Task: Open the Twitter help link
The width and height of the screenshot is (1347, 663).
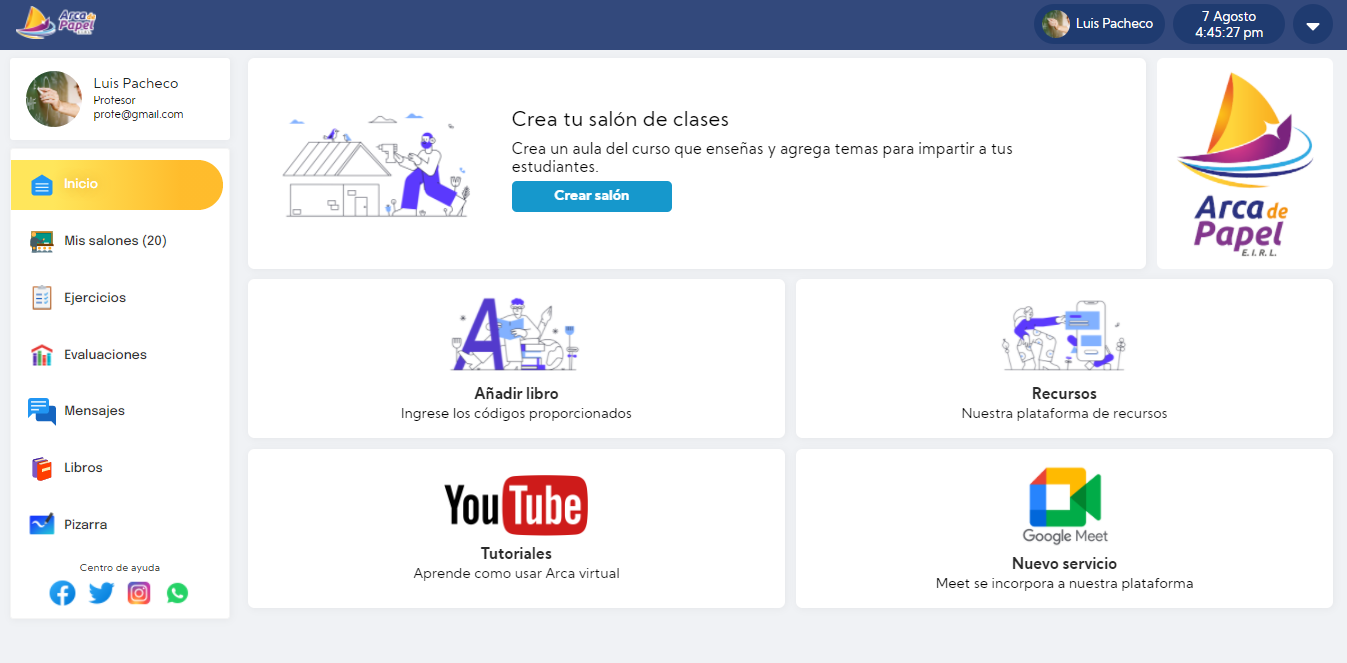Action: pos(101,593)
